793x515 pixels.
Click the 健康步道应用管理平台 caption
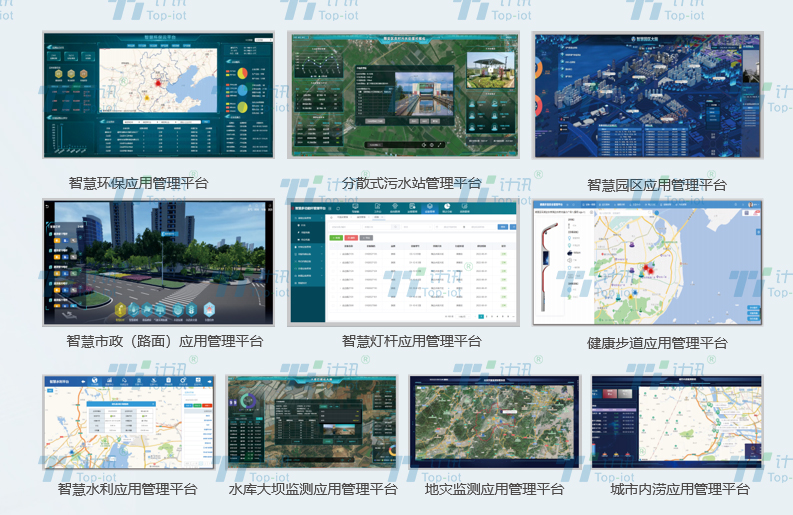click(656, 343)
